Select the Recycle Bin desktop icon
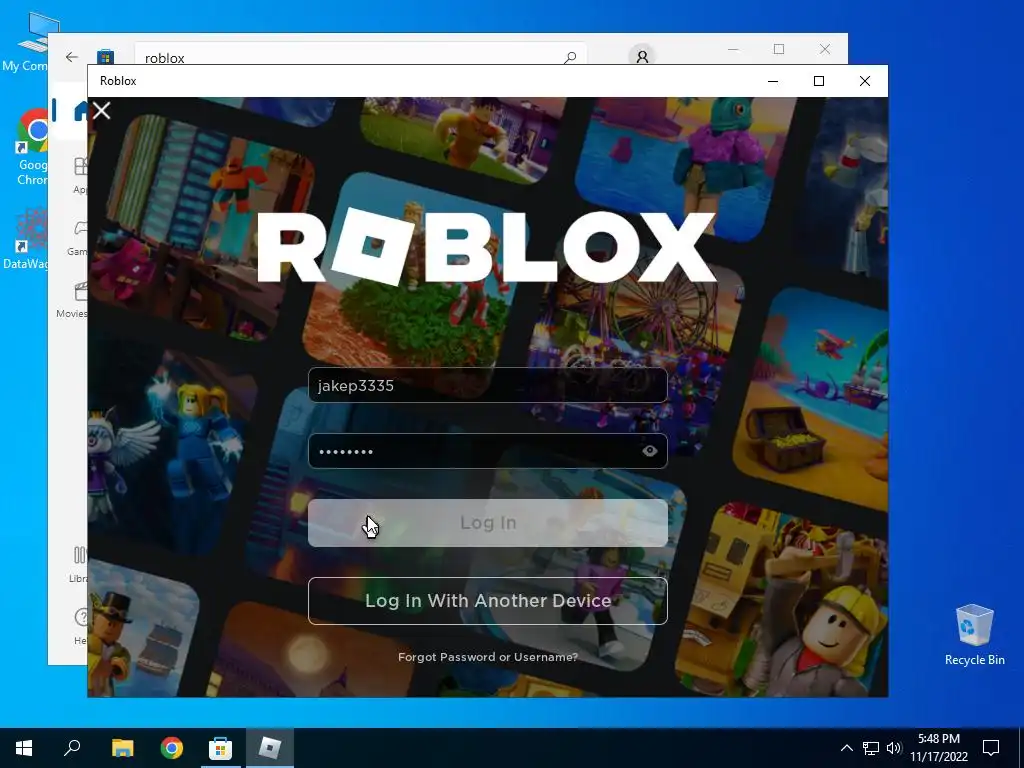The width and height of the screenshot is (1024, 768). pos(974,635)
